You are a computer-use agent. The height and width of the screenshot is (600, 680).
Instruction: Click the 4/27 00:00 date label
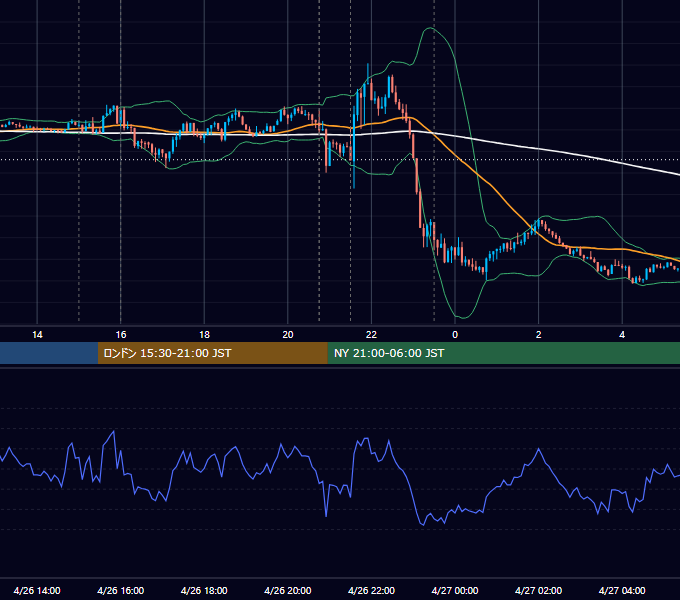click(x=455, y=590)
